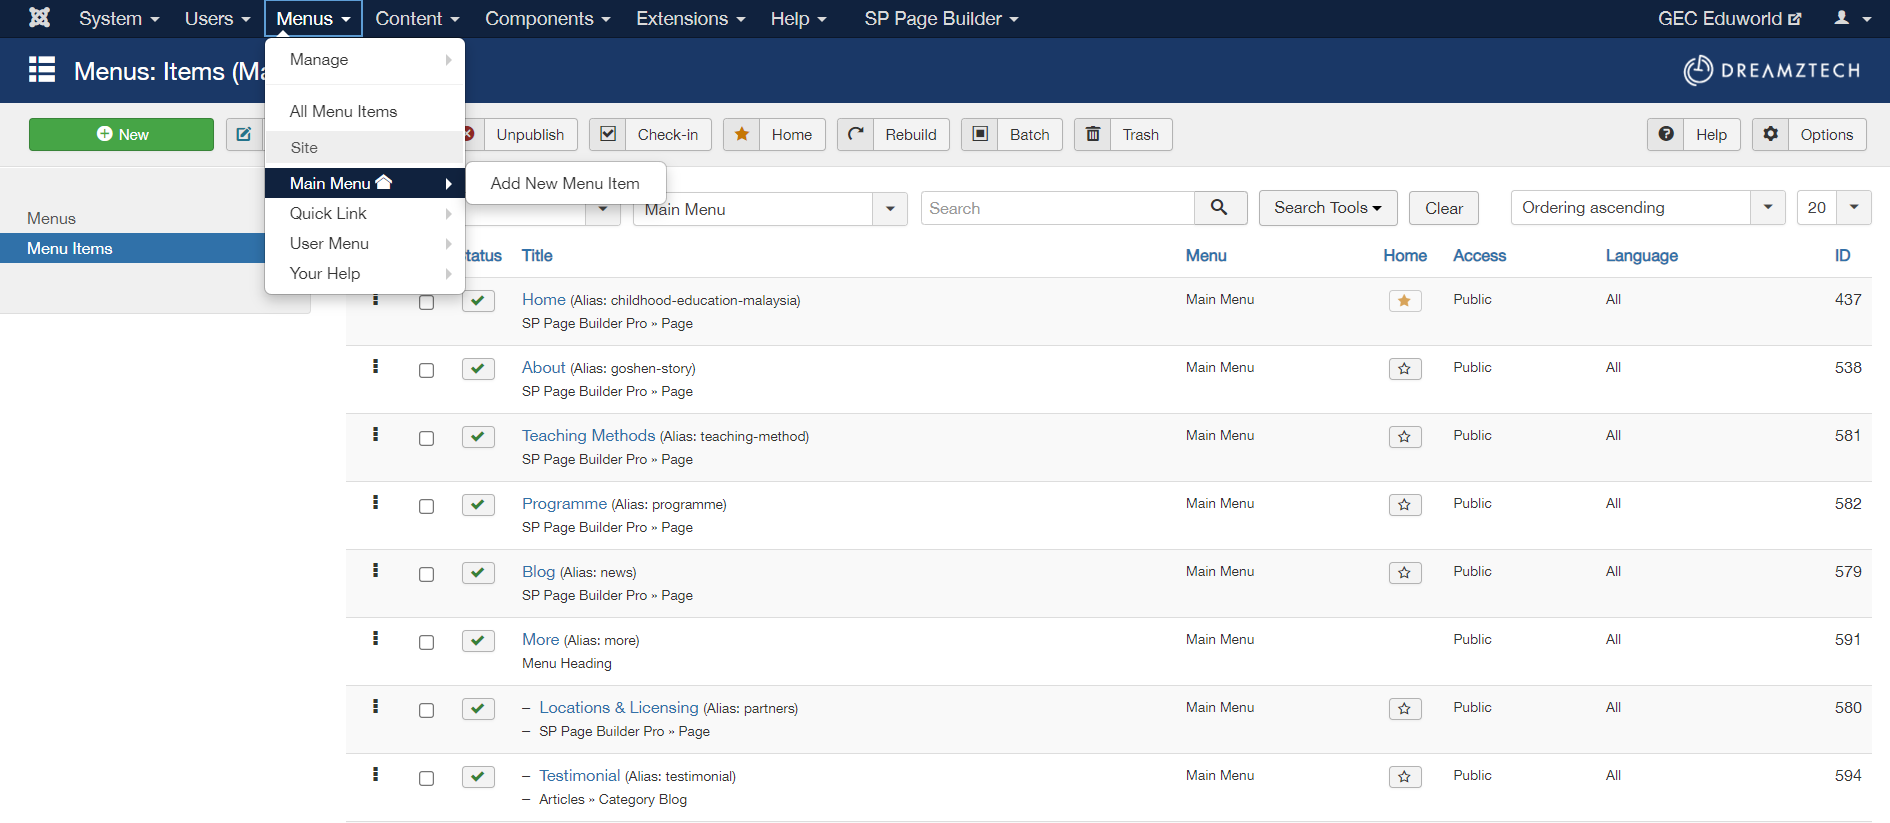The height and width of the screenshot is (823, 1890).
Task: Open the Users menu
Action: (217, 18)
